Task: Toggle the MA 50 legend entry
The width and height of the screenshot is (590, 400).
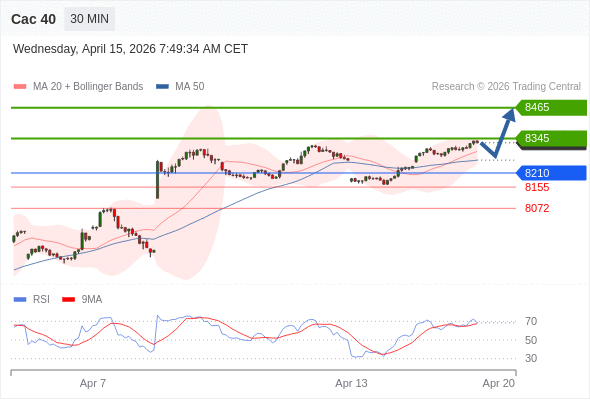Action: [x=180, y=87]
